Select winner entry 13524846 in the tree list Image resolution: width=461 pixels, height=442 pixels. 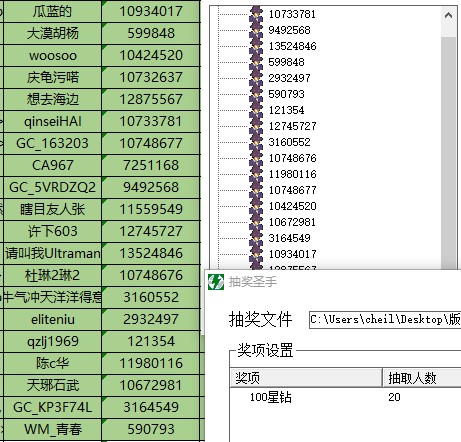coord(292,46)
